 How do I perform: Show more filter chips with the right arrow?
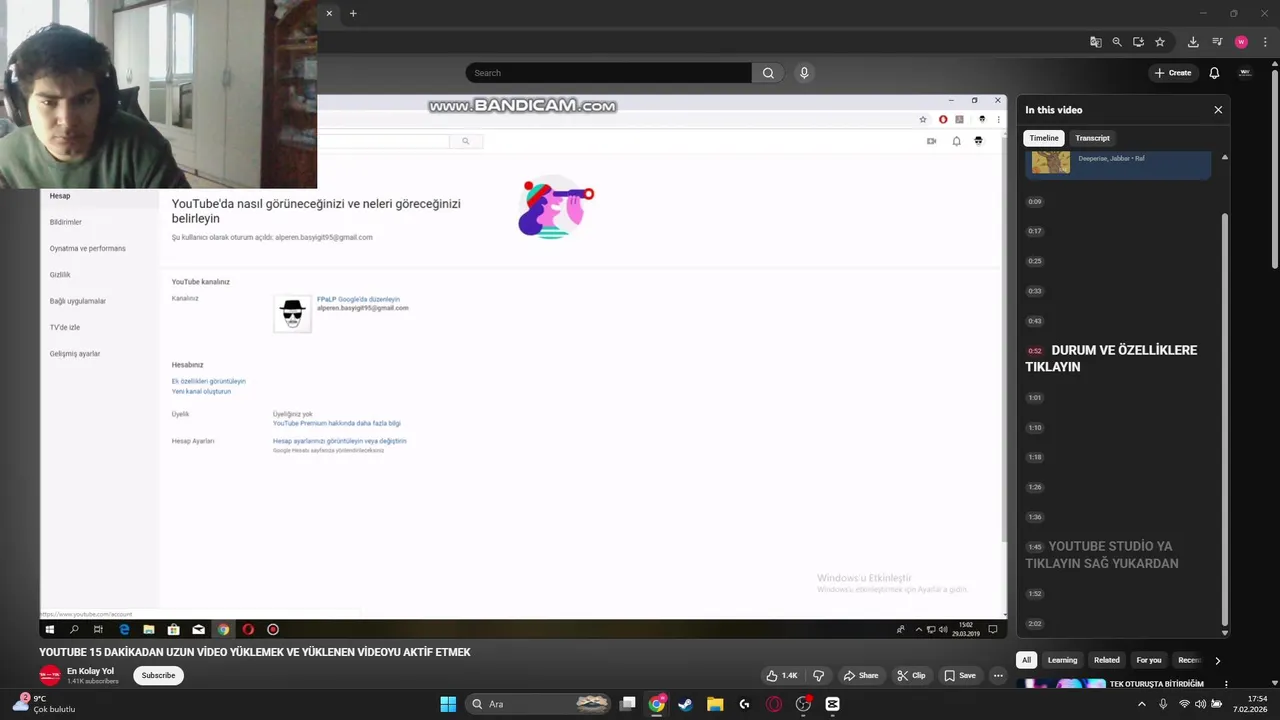[x=1217, y=660]
